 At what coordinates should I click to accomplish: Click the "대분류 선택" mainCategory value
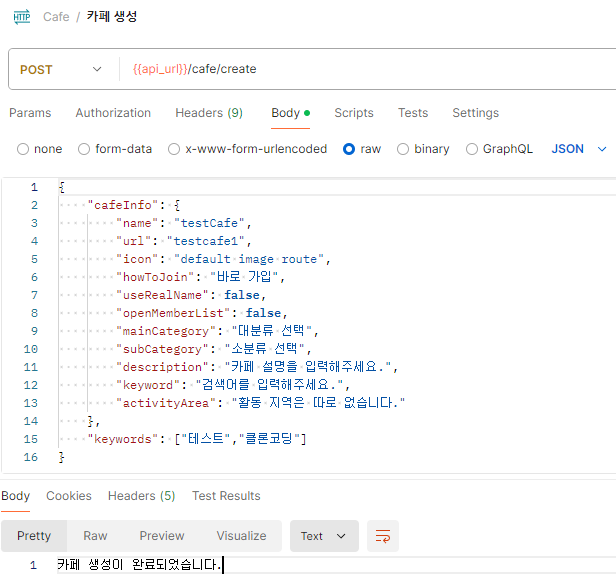click(272, 331)
